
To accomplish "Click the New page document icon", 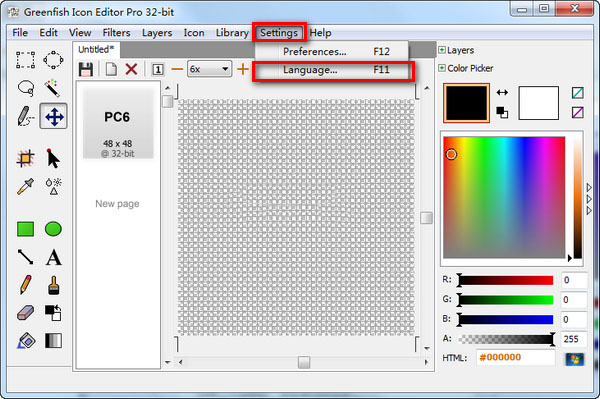I will [111, 70].
